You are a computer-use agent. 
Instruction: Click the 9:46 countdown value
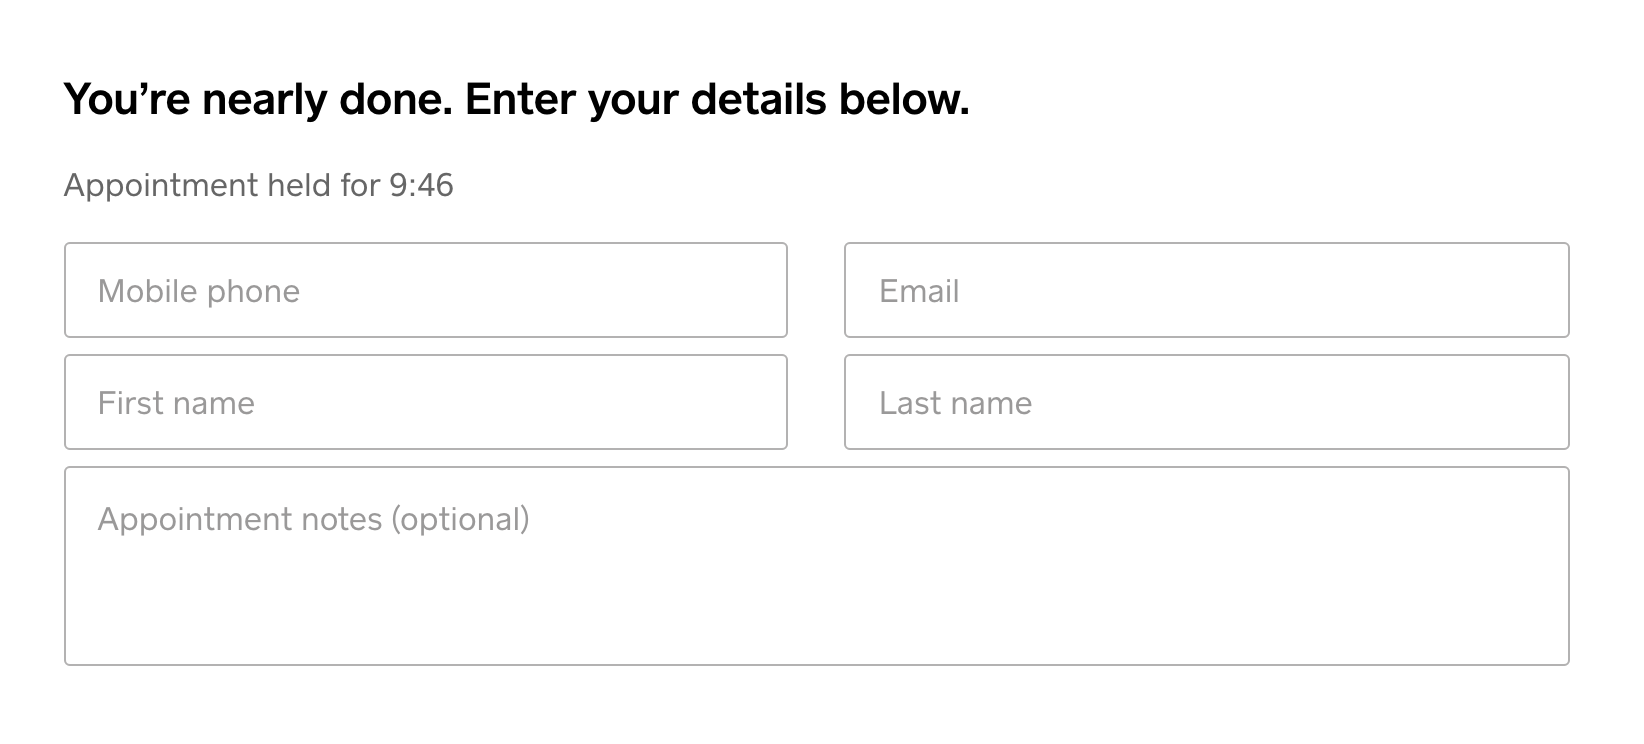(421, 185)
